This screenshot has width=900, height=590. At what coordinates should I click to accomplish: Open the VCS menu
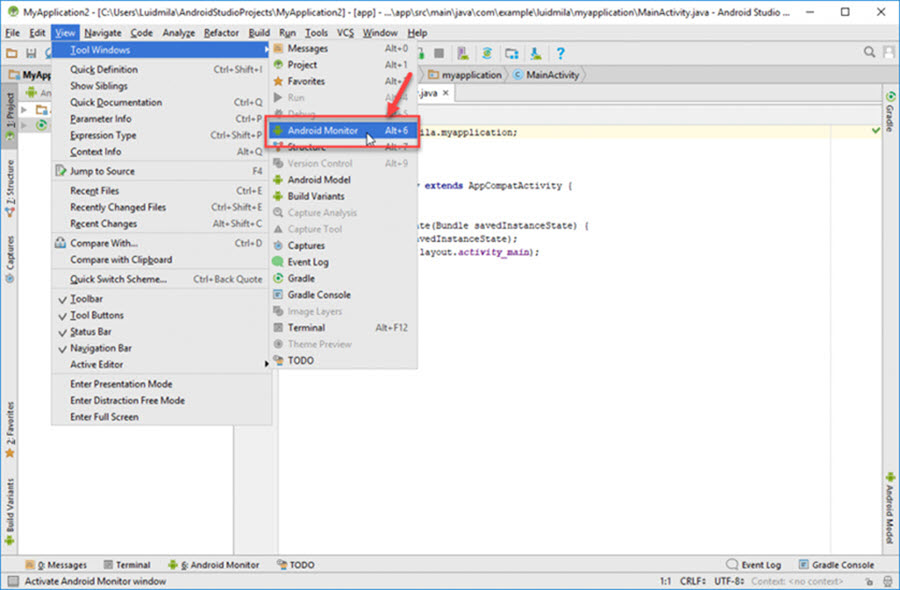[x=345, y=33]
